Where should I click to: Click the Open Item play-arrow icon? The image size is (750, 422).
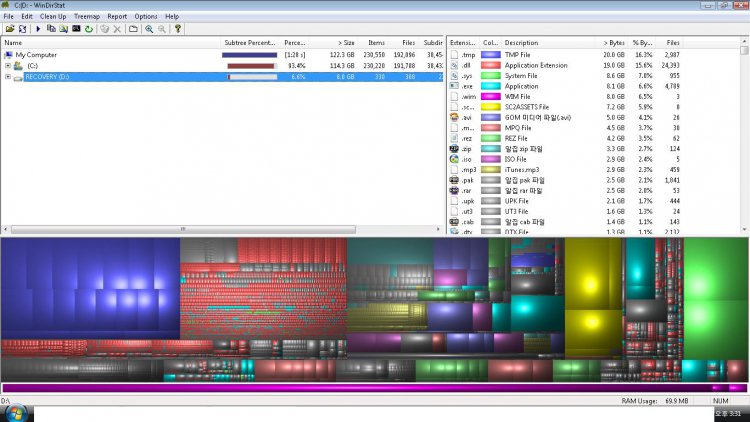pyautogui.click(x=38, y=29)
